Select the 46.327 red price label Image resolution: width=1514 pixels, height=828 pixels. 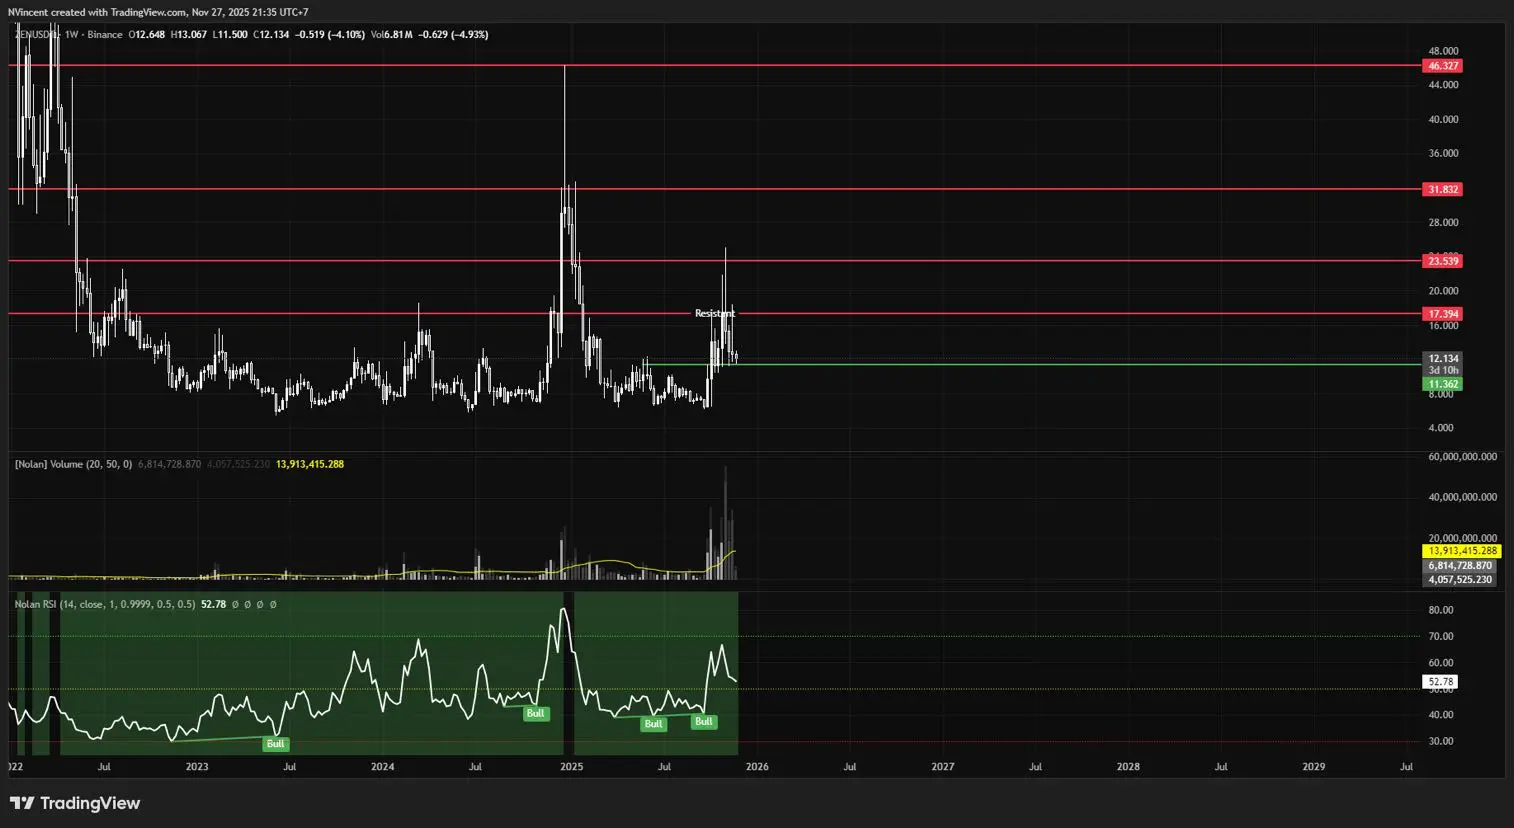(1442, 66)
